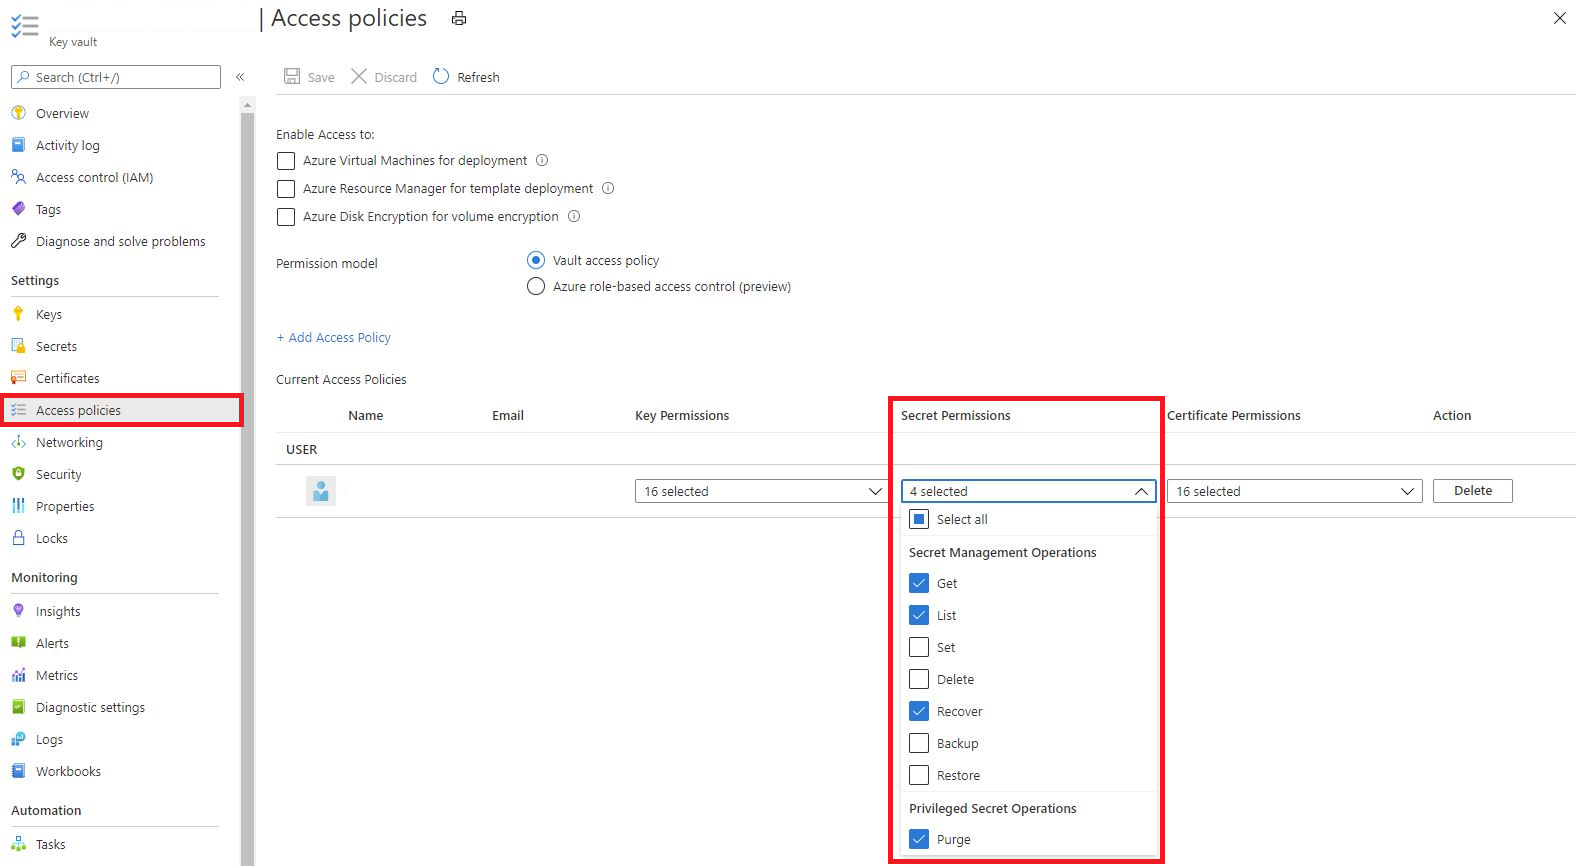
Task: Click the Insights lightbulb icon
Action: coord(18,611)
